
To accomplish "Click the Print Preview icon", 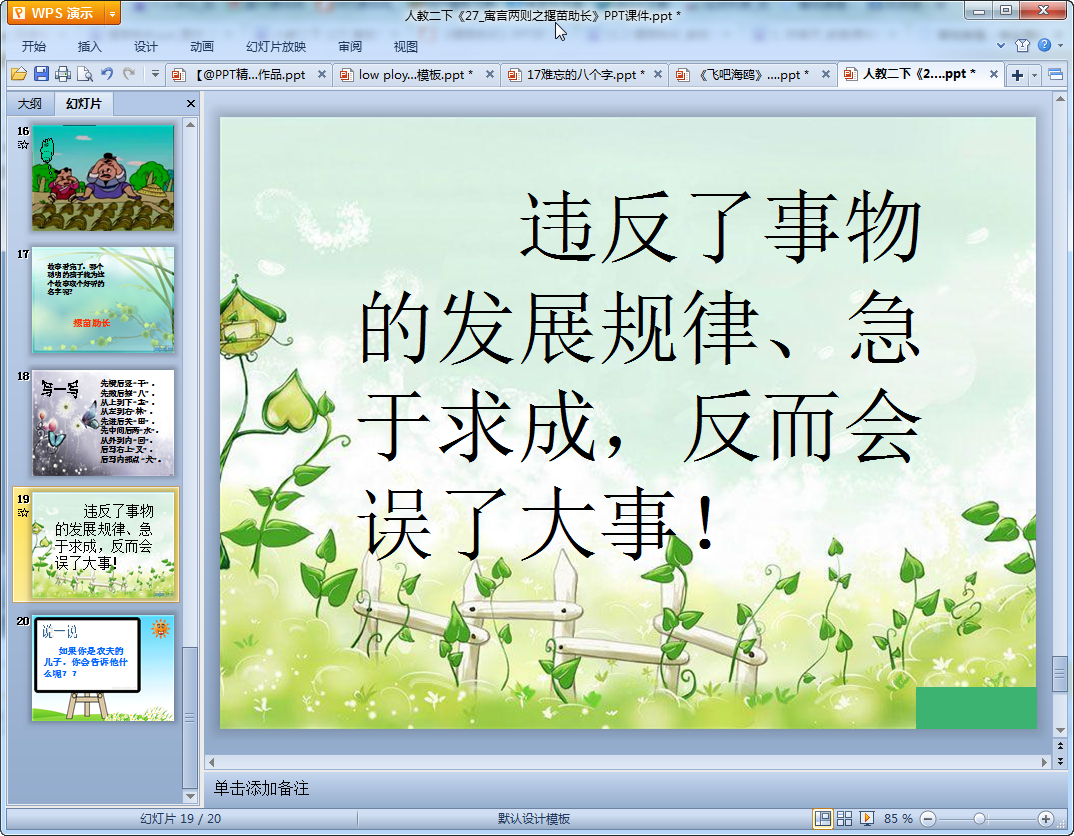I will point(85,74).
